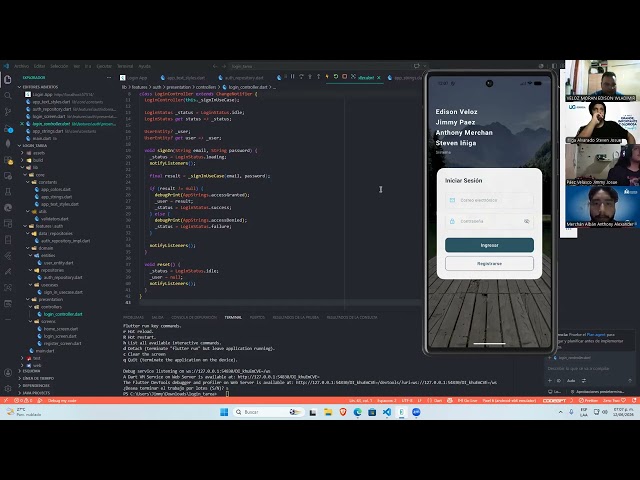Open the Ejecutar menu

tap(104, 66)
